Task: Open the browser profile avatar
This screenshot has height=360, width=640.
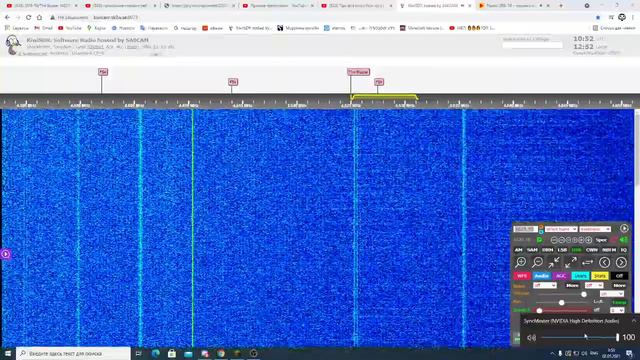Action: pyautogui.click(x=622, y=17)
